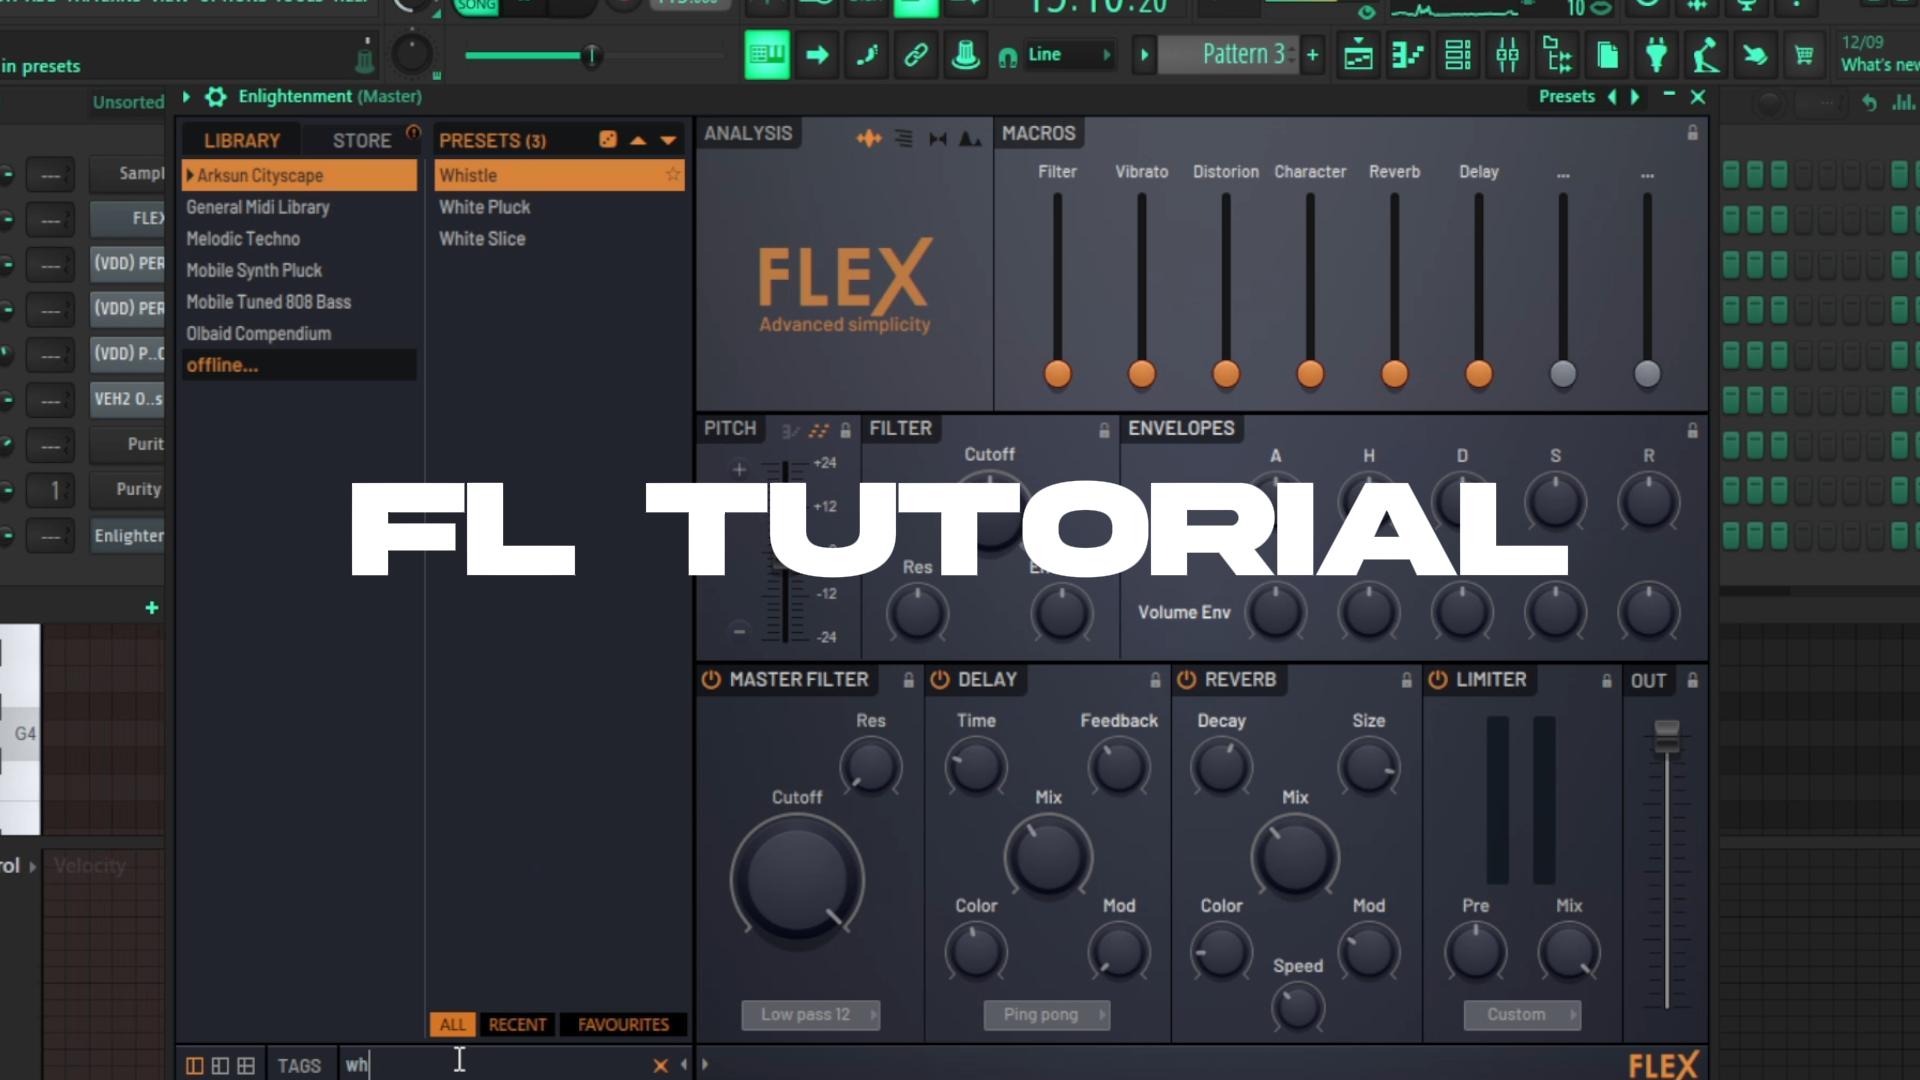Toggle the Reverb power button
The height and width of the screenshot is (1080, 1920).
point(1187,680)
